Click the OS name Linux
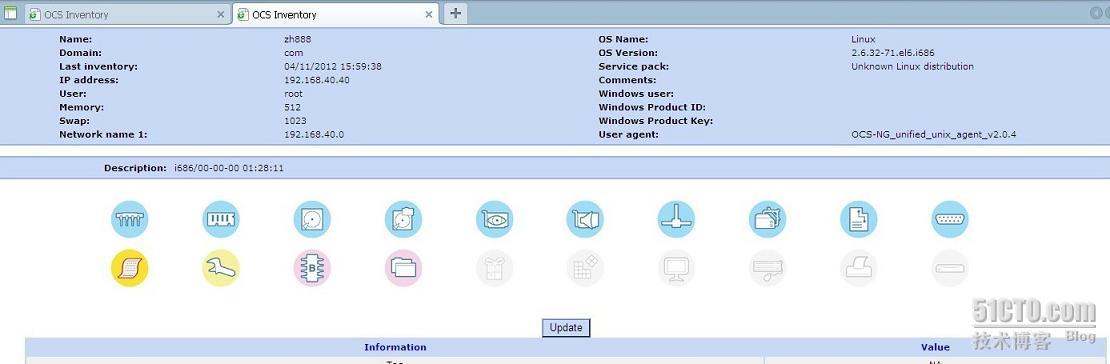Screen dimensions: 1110x364 [863, 40]
